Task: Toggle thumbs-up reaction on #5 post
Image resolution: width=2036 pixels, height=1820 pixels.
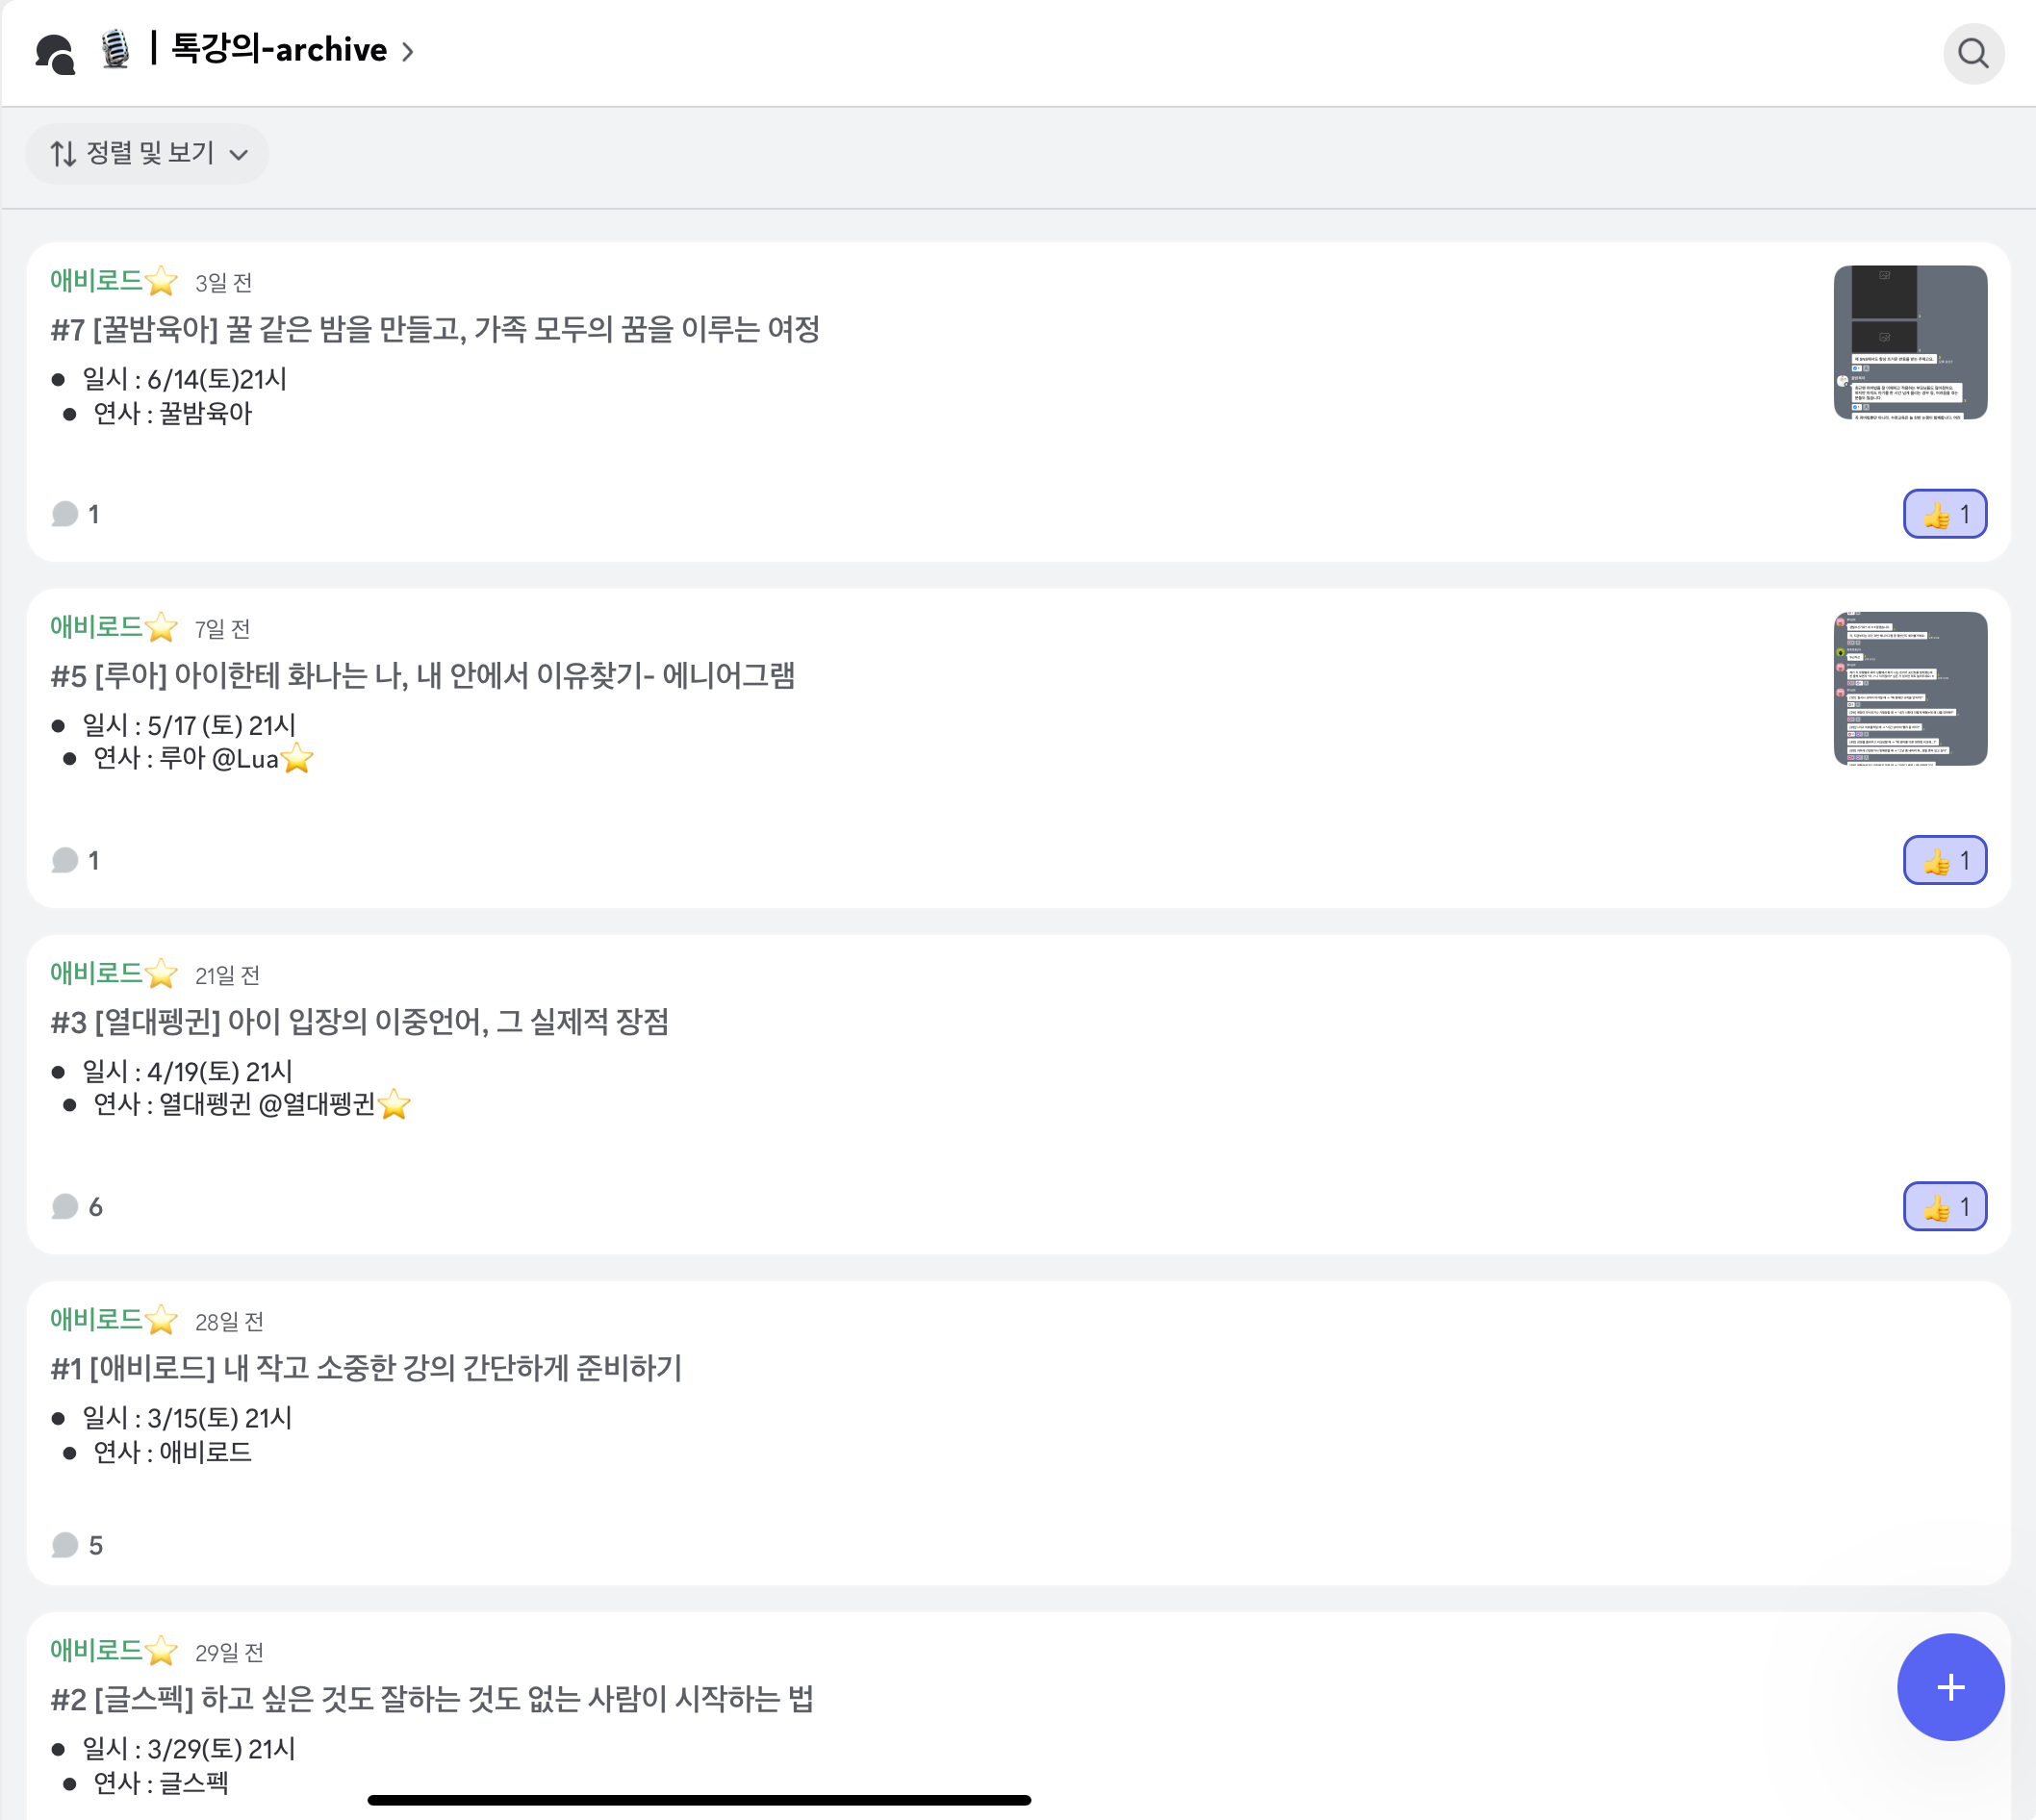Action: (x=1944, y=860)
